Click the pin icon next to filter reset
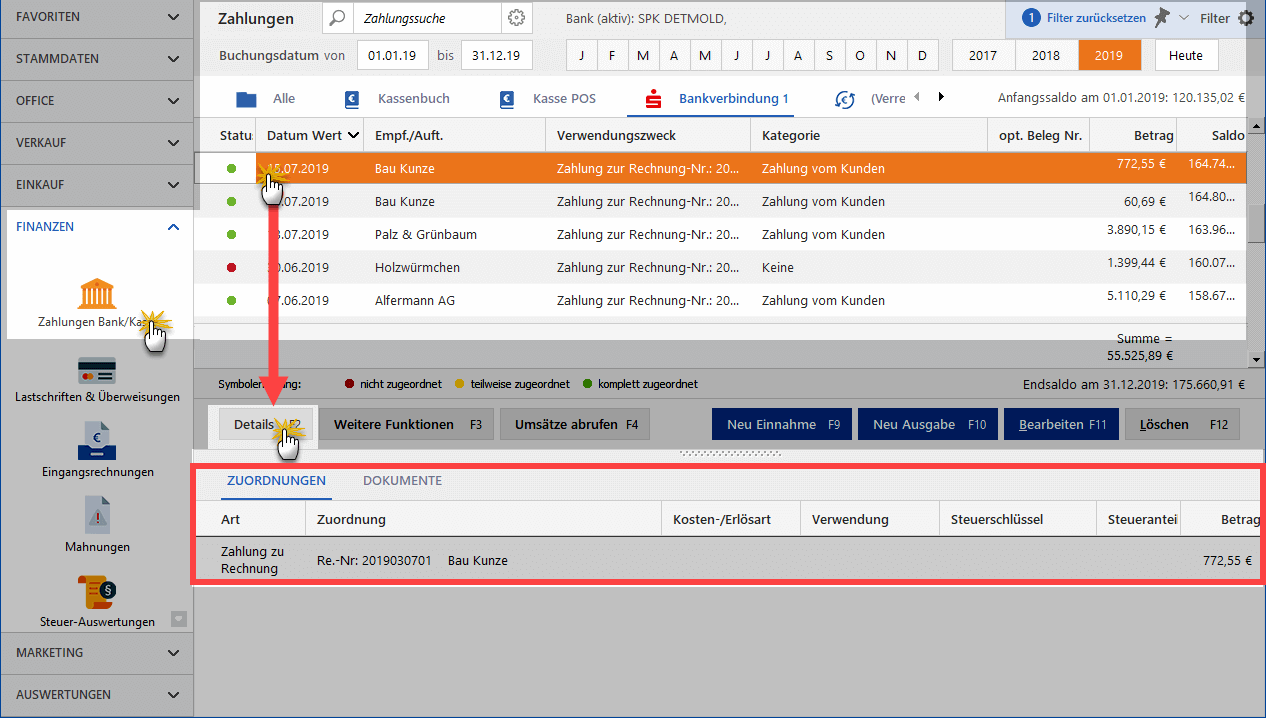This screenshot has height=718, width=1266. (x=1161, y=18)
